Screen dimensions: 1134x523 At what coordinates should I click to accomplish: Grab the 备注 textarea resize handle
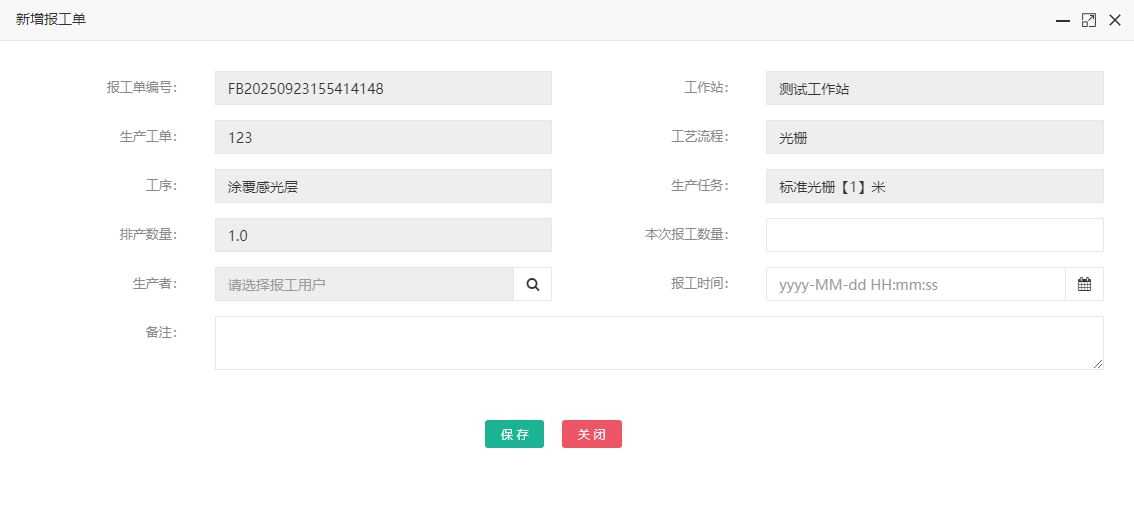[1098, 364]
